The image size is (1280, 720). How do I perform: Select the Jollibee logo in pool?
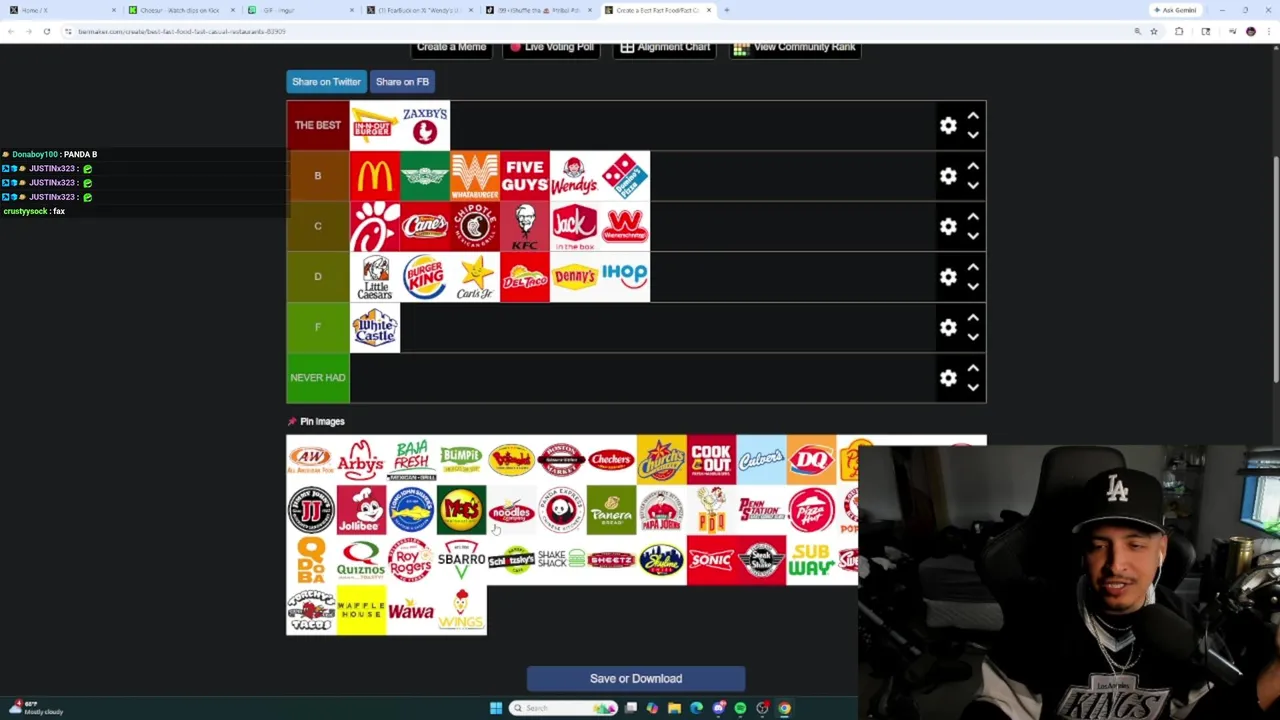coord(361,510)
